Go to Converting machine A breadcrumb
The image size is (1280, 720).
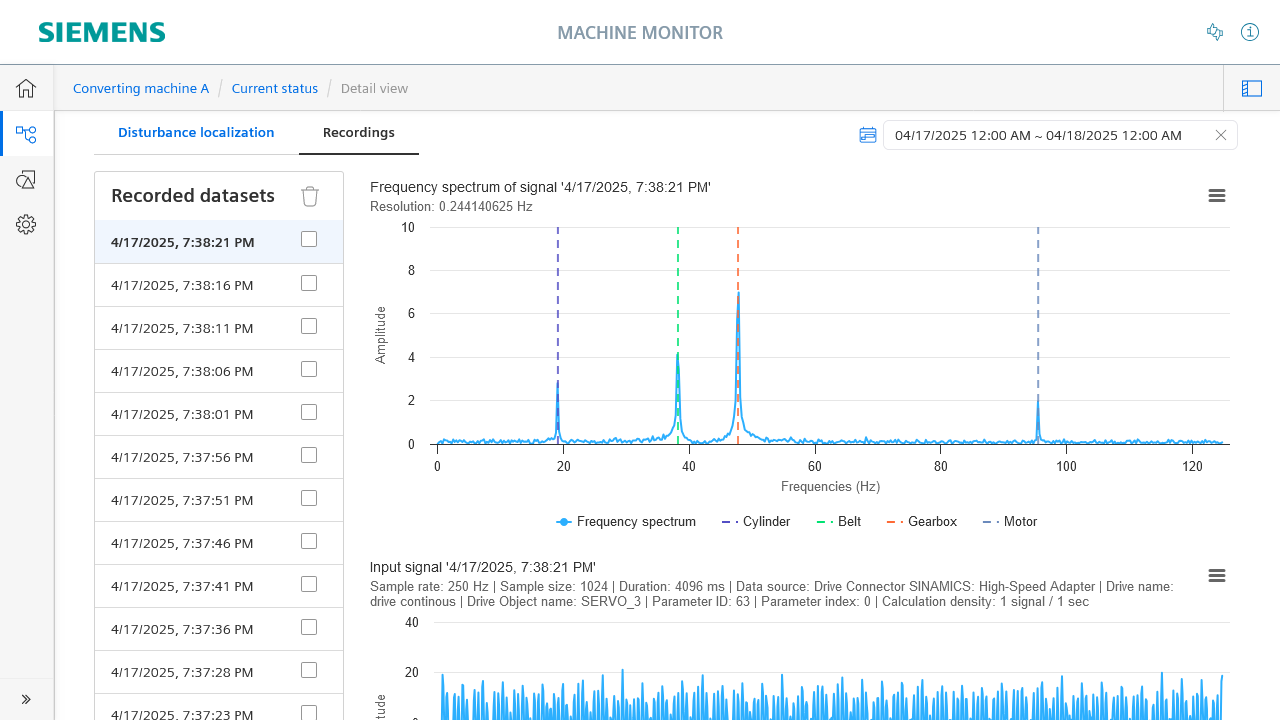tap(141, 89)
